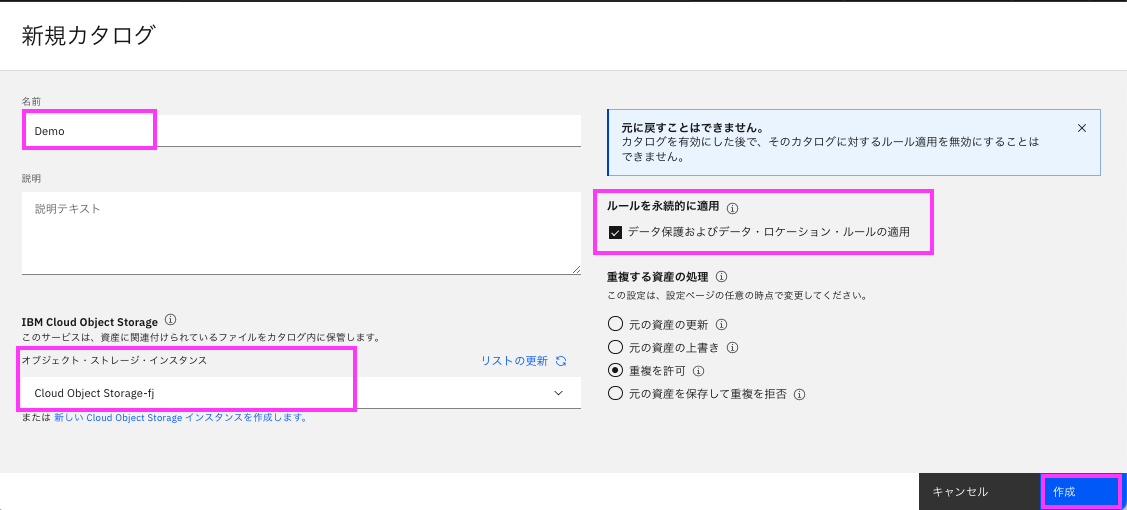
Task: Click the リストの更新 link
Action: click(515, 361)
